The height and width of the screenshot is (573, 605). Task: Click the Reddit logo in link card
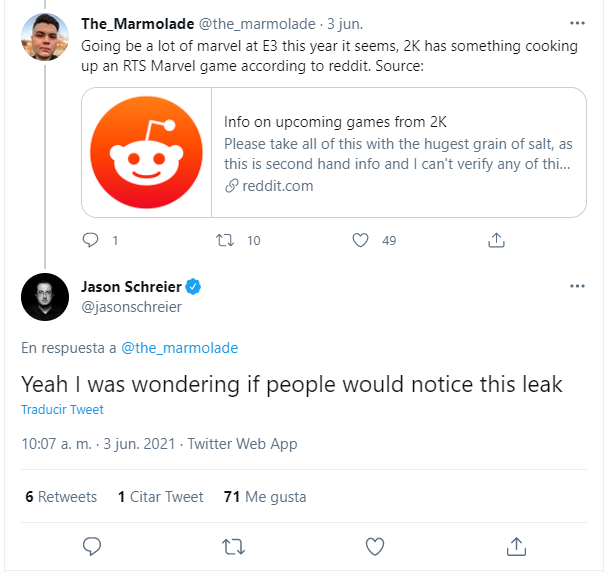tap(147, 152)
